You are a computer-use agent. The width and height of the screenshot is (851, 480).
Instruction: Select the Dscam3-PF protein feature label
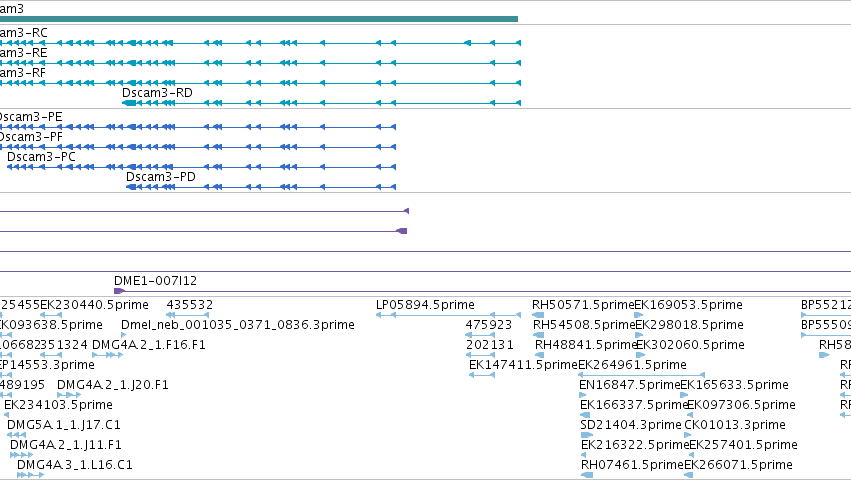(x=30, y=137)
